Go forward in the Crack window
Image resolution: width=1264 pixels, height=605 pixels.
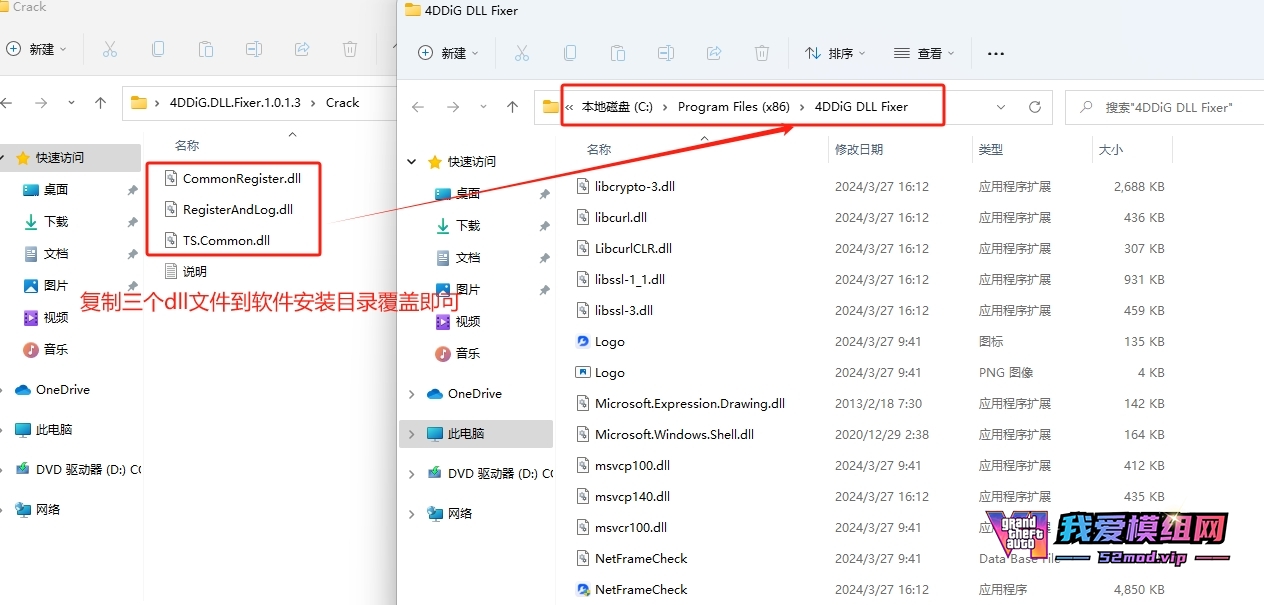40,103
